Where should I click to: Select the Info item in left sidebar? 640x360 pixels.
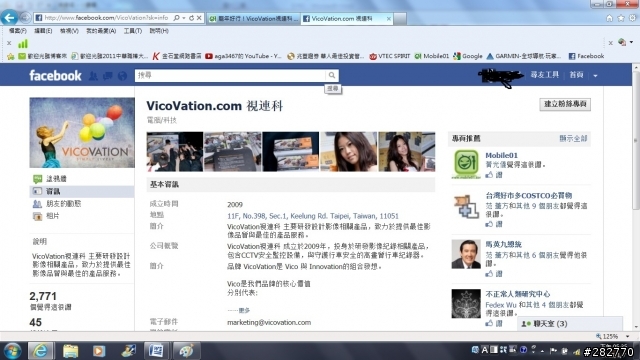pyautogui.click(x=82, y=191)
